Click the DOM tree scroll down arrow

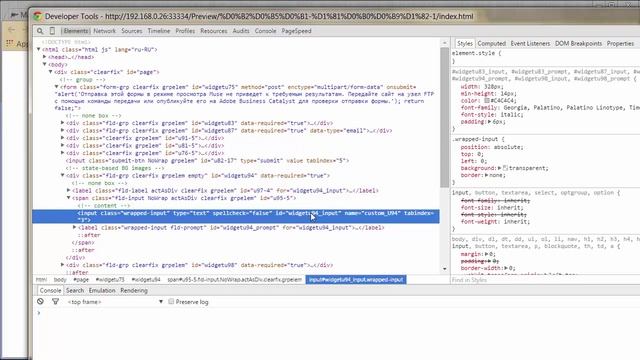[x=444, y=269]
